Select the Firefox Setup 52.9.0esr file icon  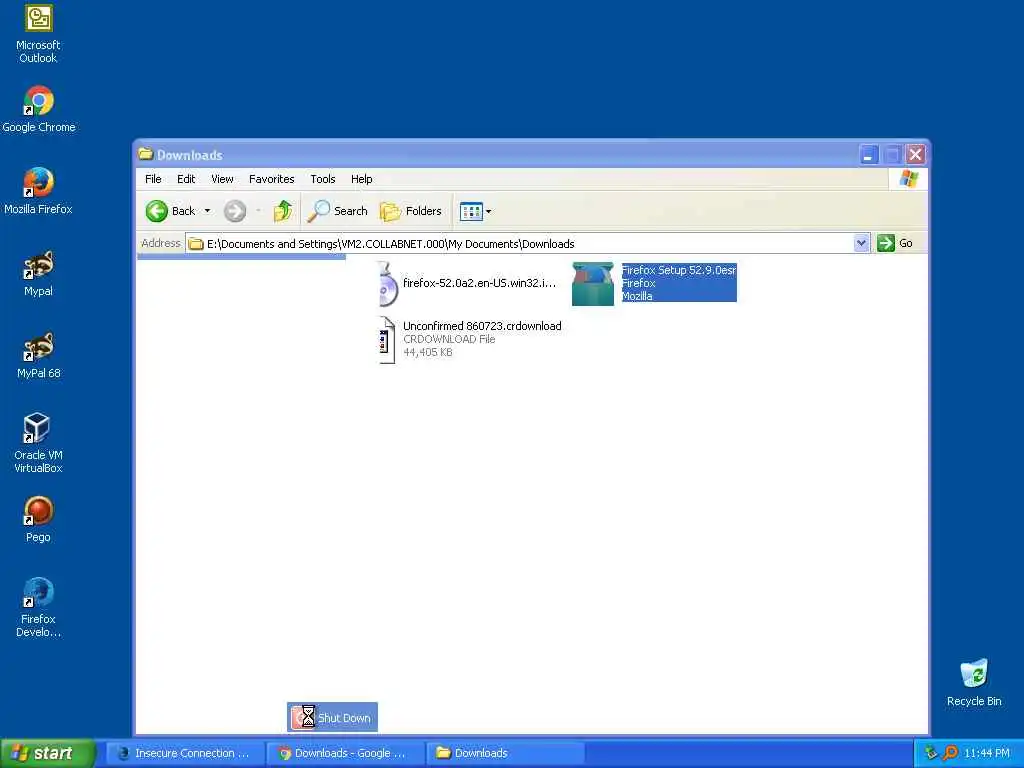(x=593, y=284)
